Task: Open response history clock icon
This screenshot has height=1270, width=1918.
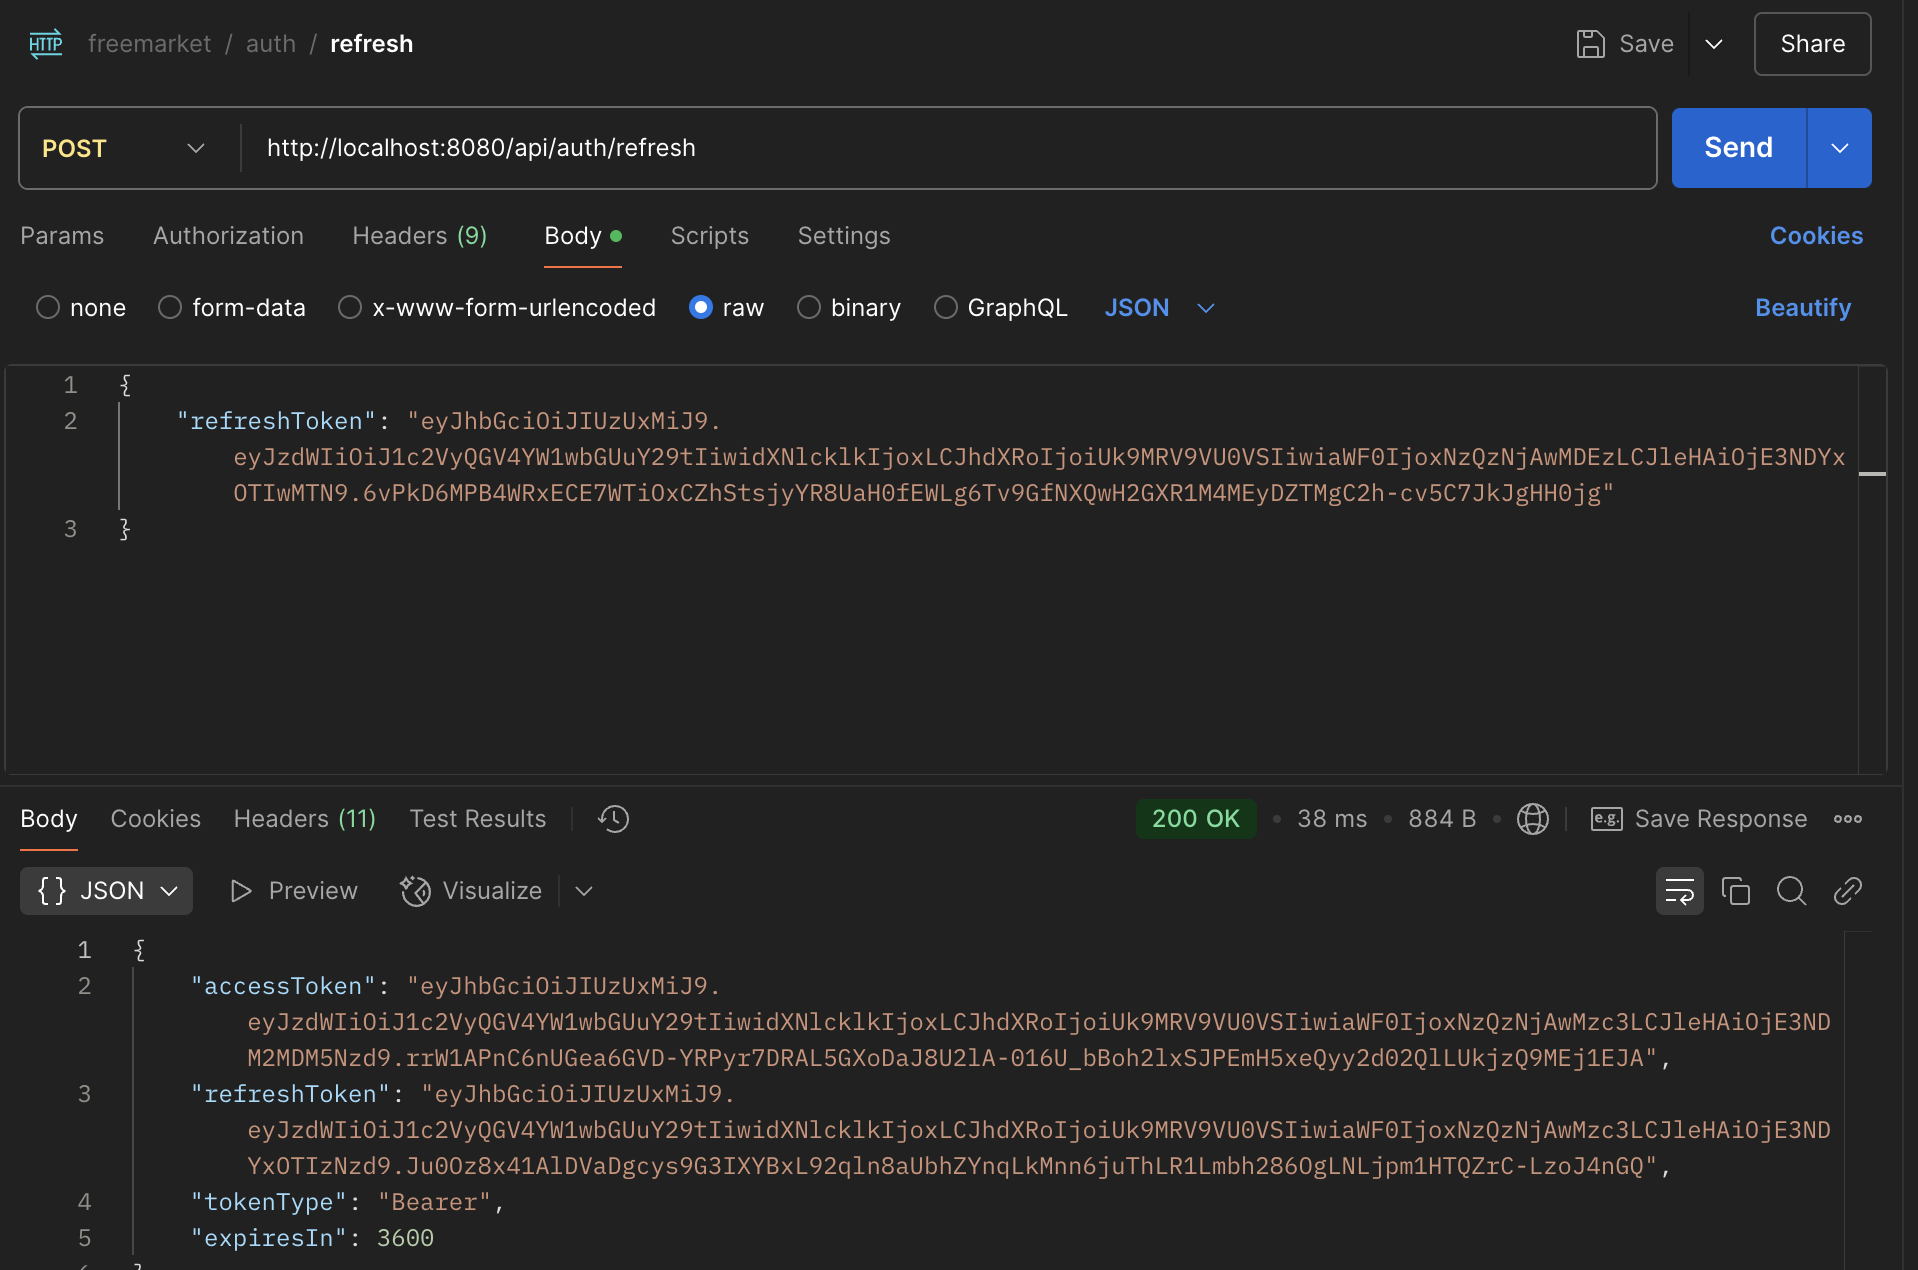Action: (x=613, y=819)
